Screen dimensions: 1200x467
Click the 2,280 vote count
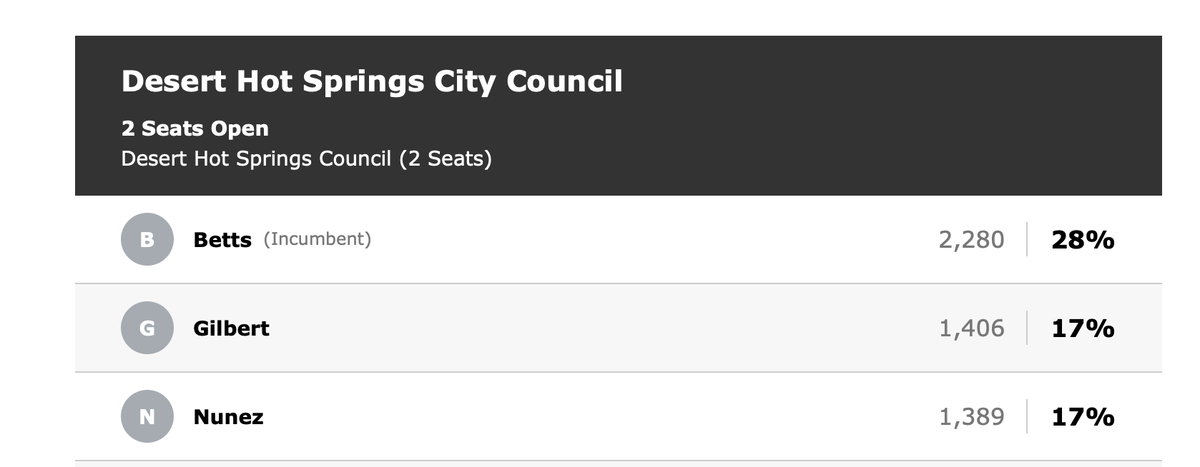coord(971,240)
